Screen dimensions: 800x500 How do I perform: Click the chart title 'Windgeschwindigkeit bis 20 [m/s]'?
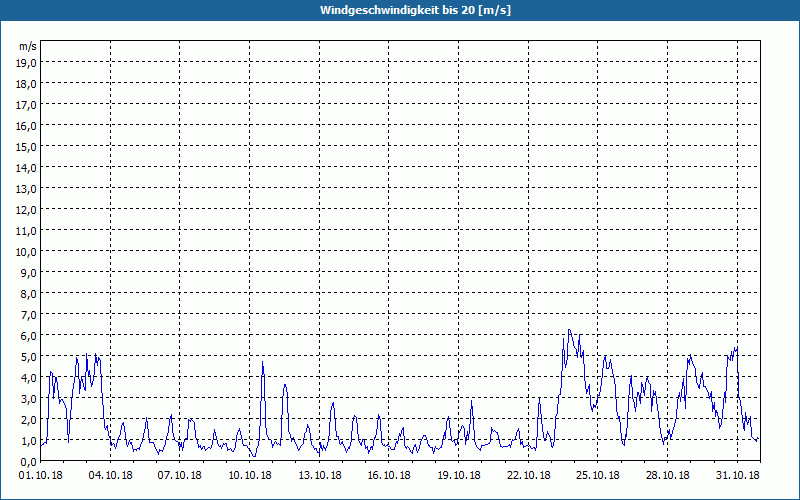pos(400,10)
